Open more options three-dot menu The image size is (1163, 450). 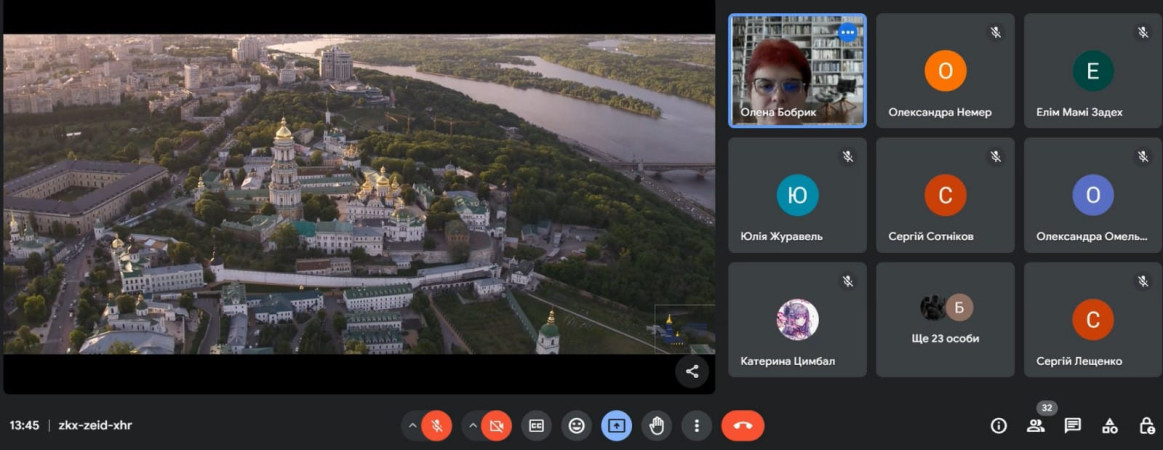coord(696,425)
